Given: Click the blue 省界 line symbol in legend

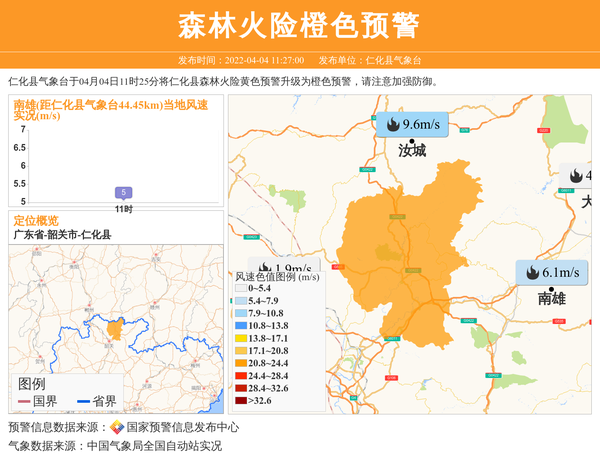Looking at the screenshot, I should click(x=83, y=401).
